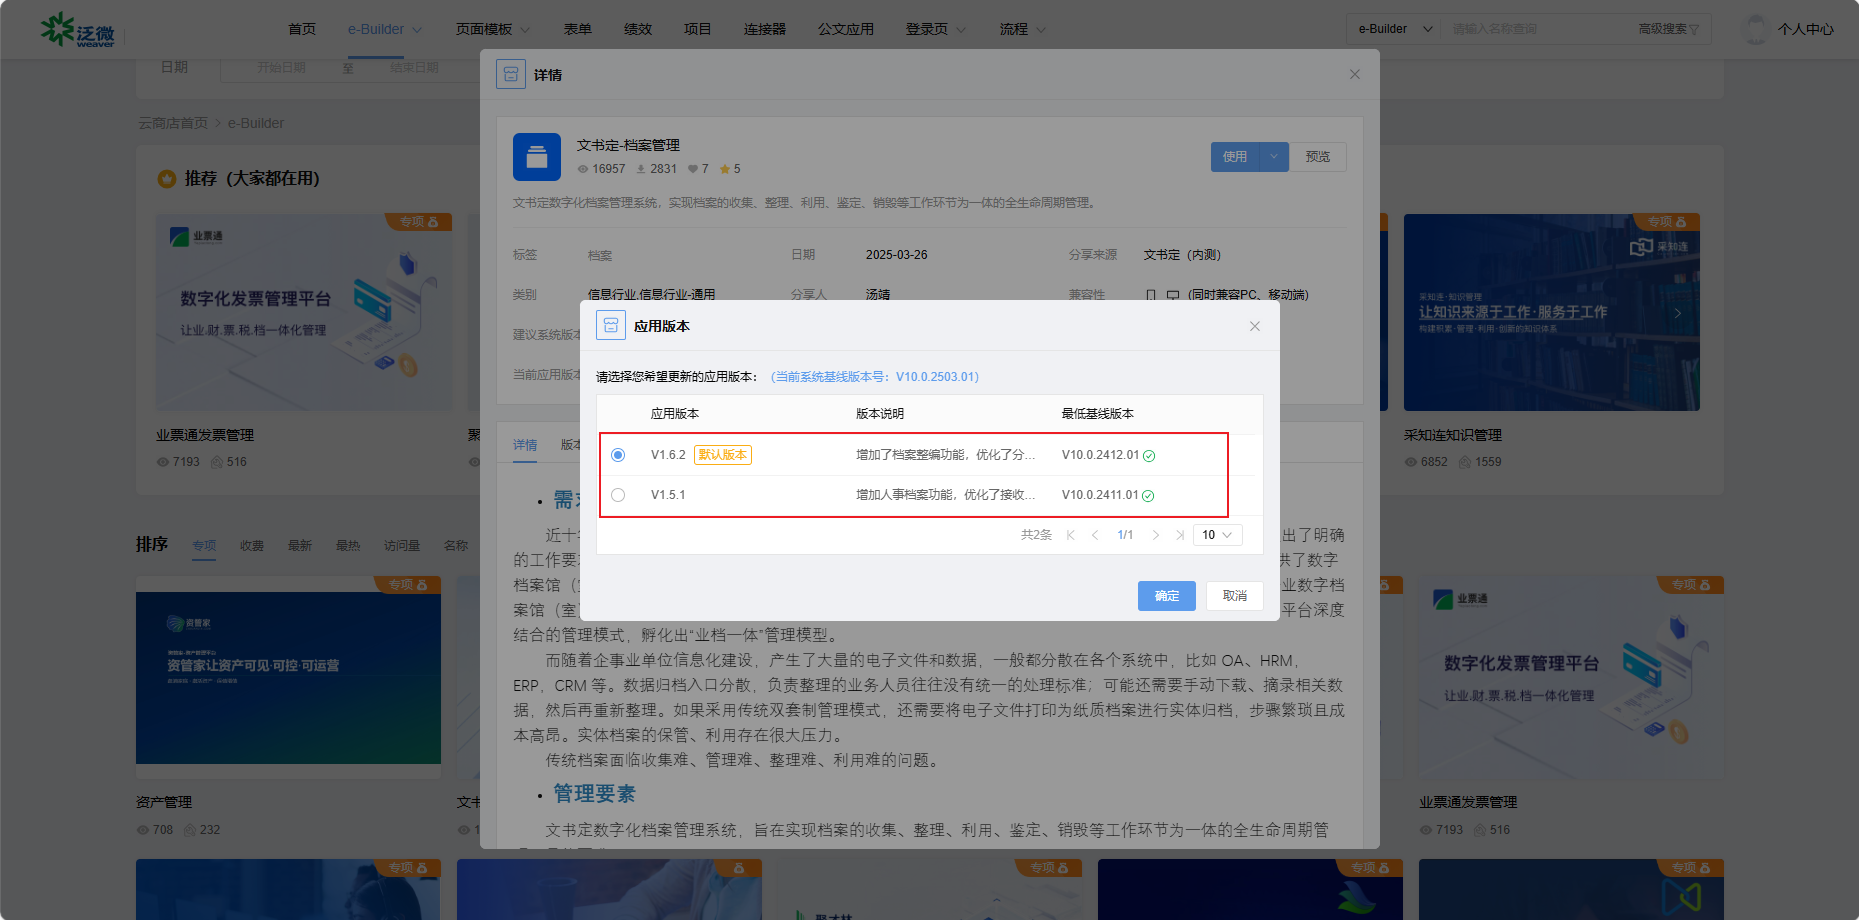Select the V1.5.1 version radio button
The width and height of the screenshot is (1859, 920).
pyautogui.click(x=618, y=495)
